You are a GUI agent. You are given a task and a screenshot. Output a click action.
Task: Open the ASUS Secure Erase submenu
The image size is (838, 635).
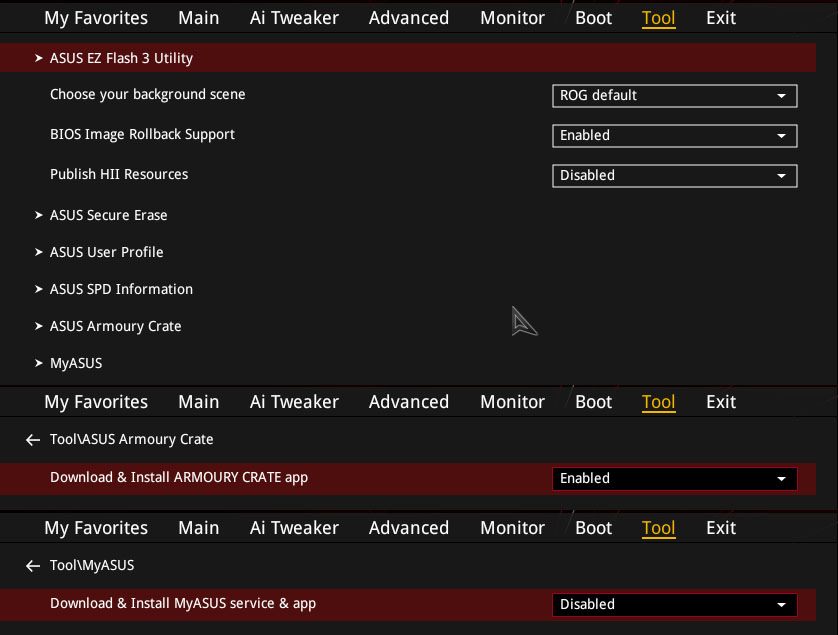(108, 215)
